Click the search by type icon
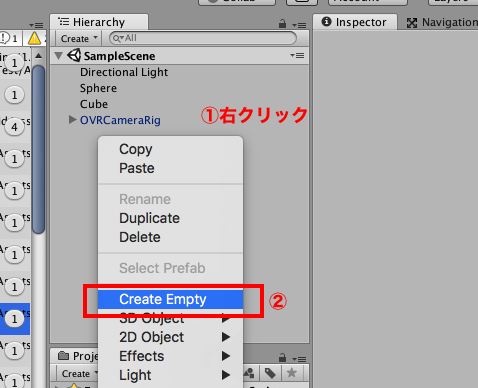The height and width of the screenshot is (388, 478). pyautogui.click(x=249, y=373)
